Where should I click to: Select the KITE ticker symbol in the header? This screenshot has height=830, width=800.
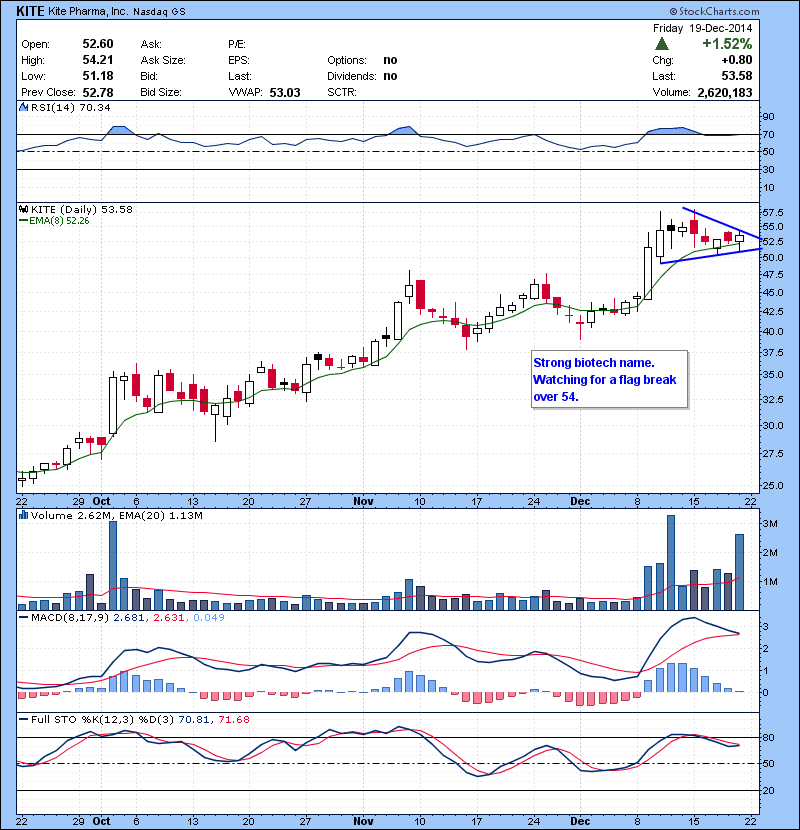[30, 11]
